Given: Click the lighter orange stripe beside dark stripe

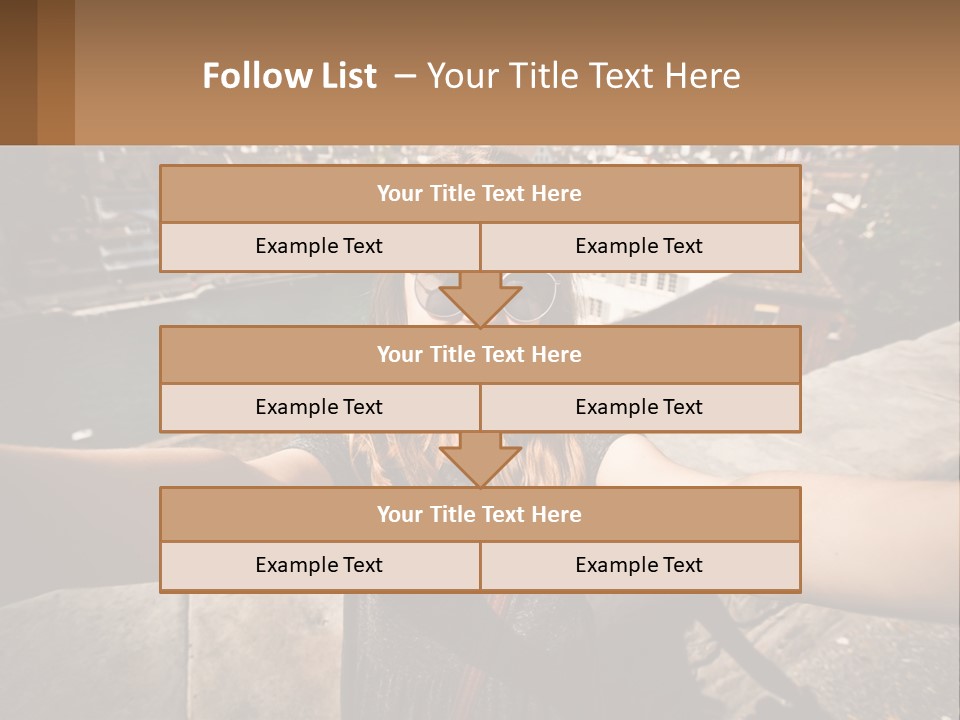Looking at the screenshot, I should tap(56, 72).
